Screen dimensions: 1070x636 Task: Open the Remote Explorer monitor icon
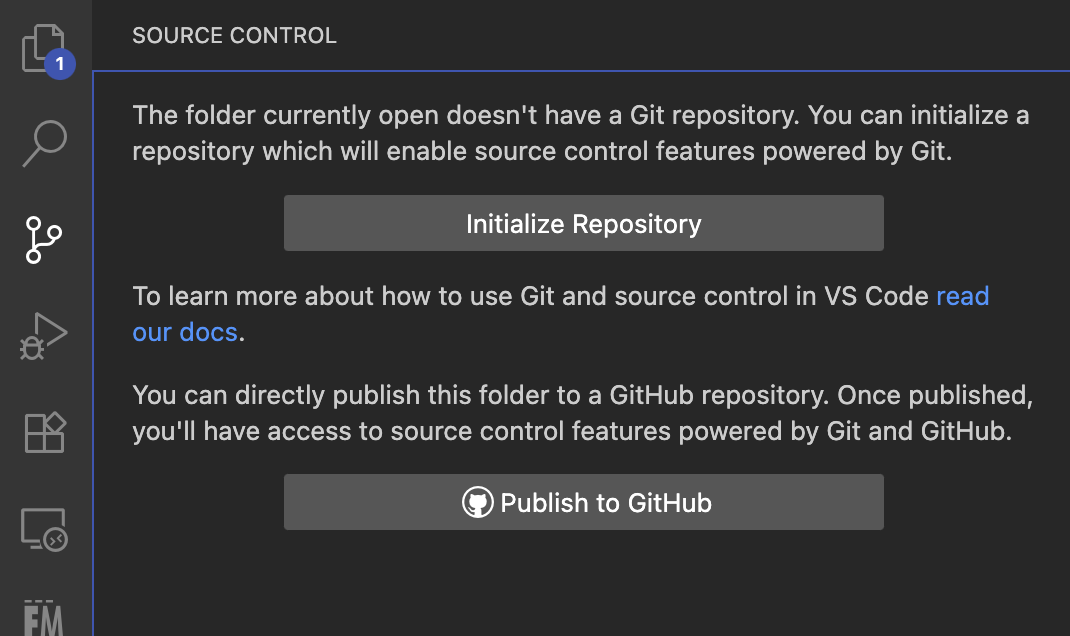tap(44, 529)
